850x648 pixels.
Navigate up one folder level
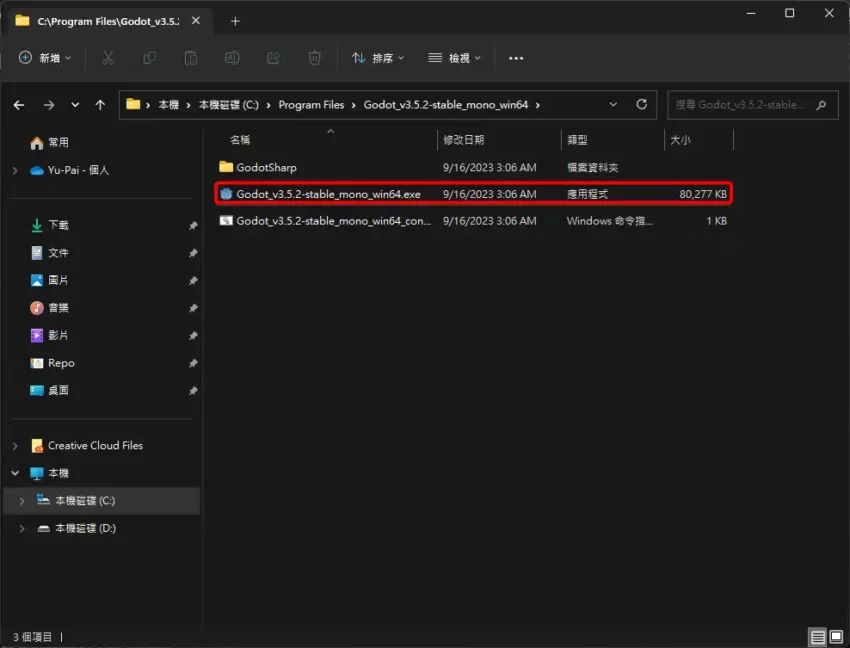tap(100, 105)
